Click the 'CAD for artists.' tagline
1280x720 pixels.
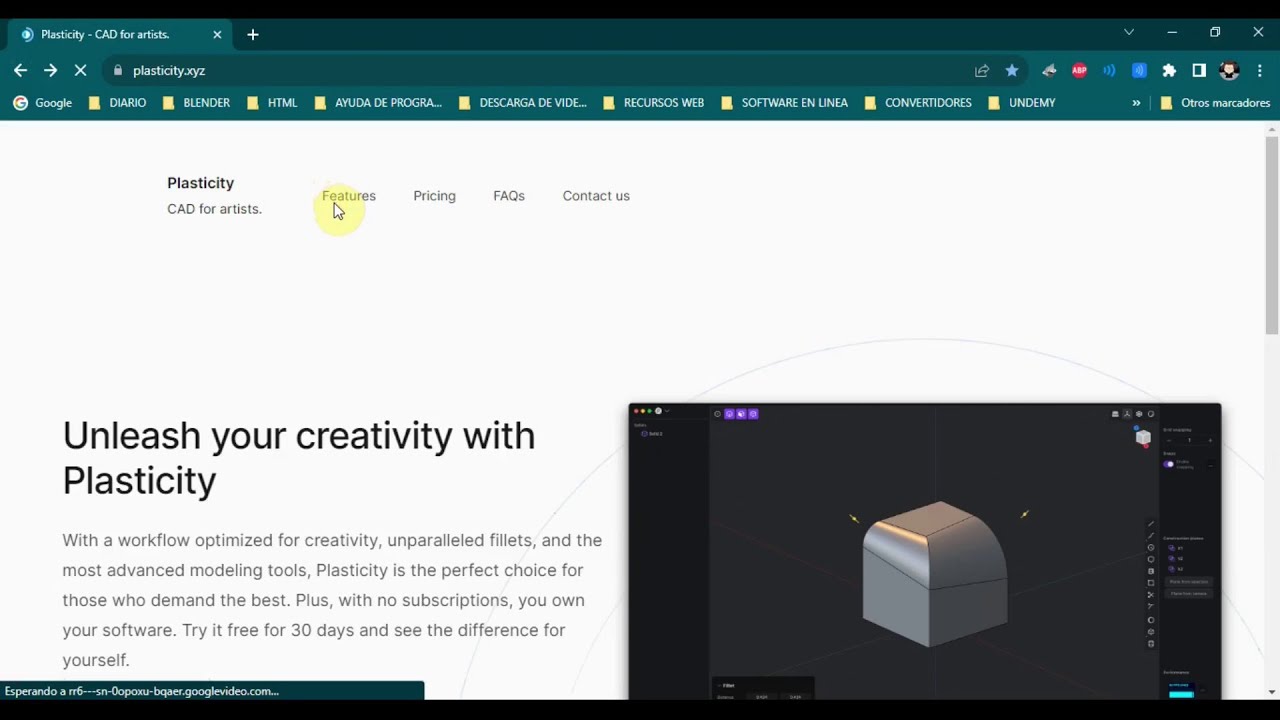(214, 209)
